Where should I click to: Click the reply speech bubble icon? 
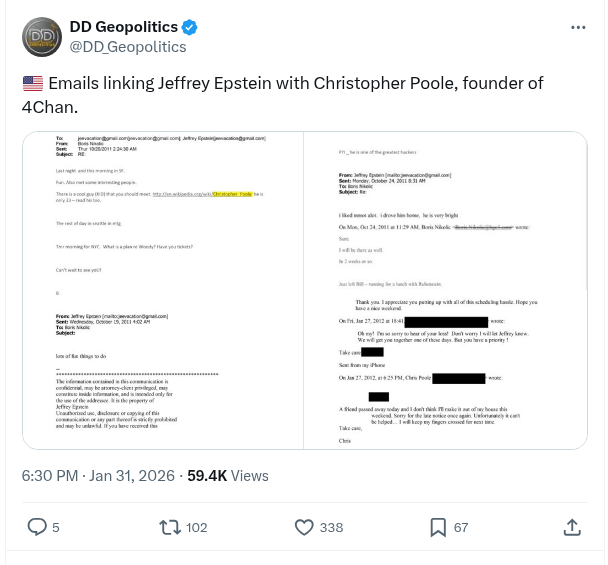(x=36, y=527)
